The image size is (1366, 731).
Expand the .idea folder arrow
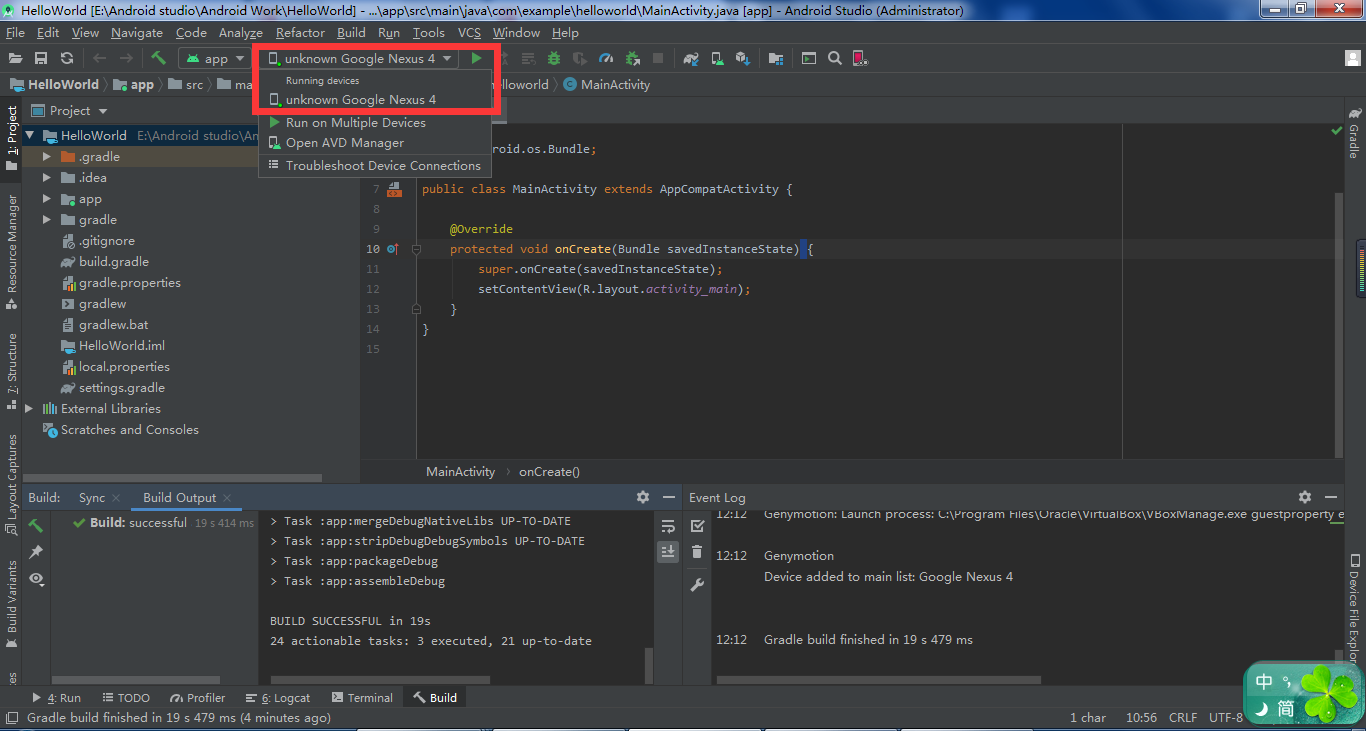[47, 178]
